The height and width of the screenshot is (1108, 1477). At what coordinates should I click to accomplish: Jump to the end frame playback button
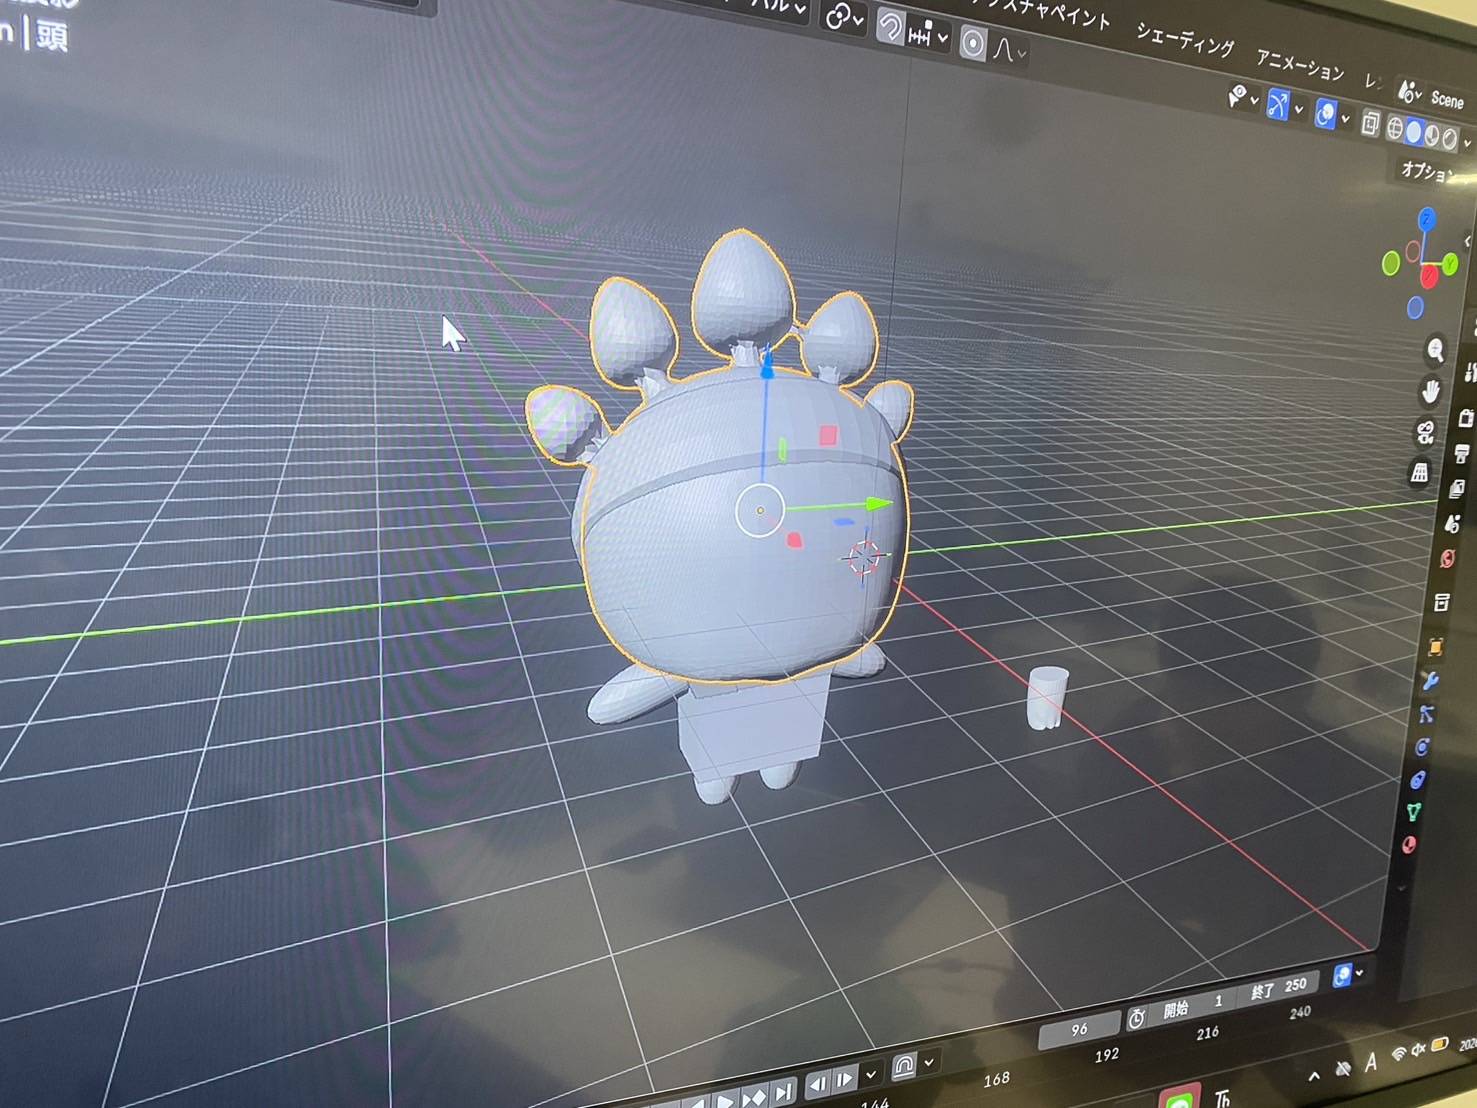click(784, 1093)
